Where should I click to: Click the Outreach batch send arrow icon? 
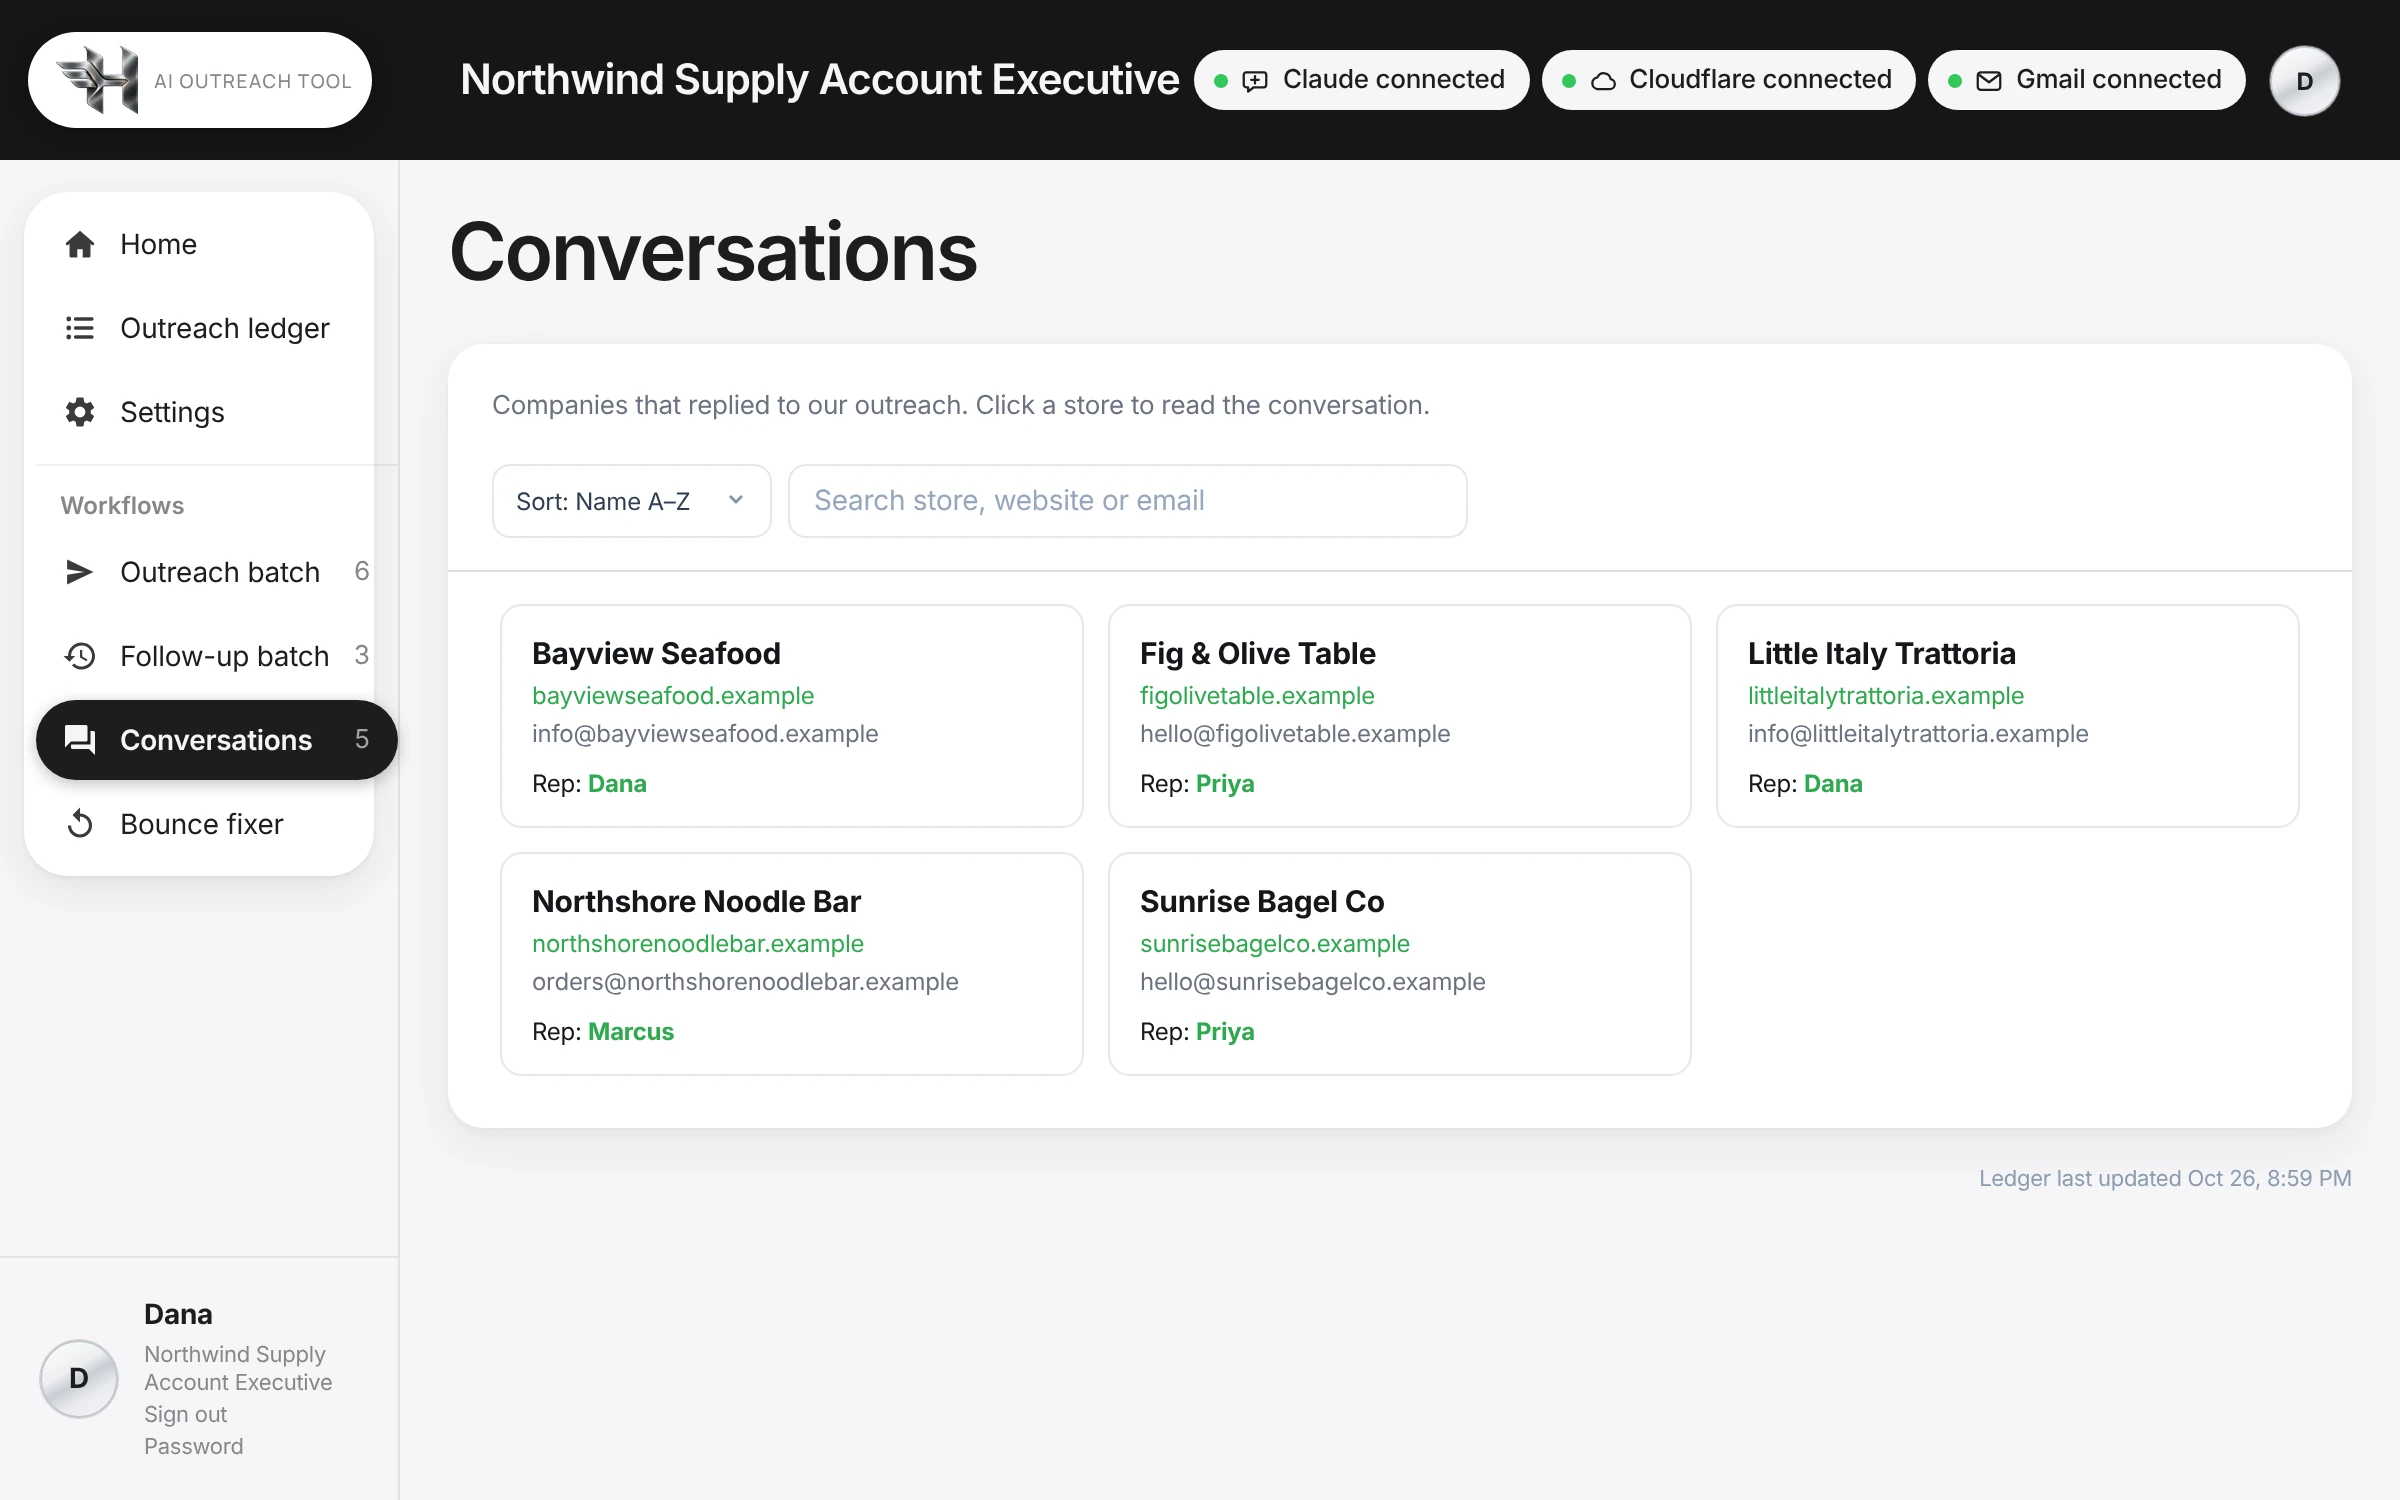[x=80, y=572]
